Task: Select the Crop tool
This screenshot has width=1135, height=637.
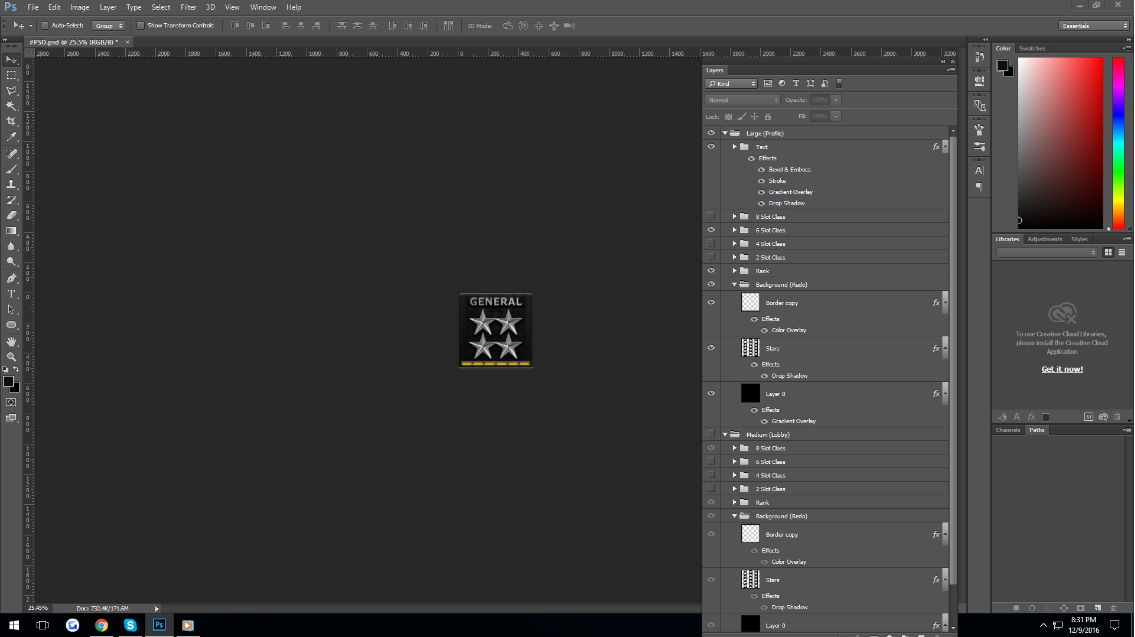Action: [x=11, y=121]
